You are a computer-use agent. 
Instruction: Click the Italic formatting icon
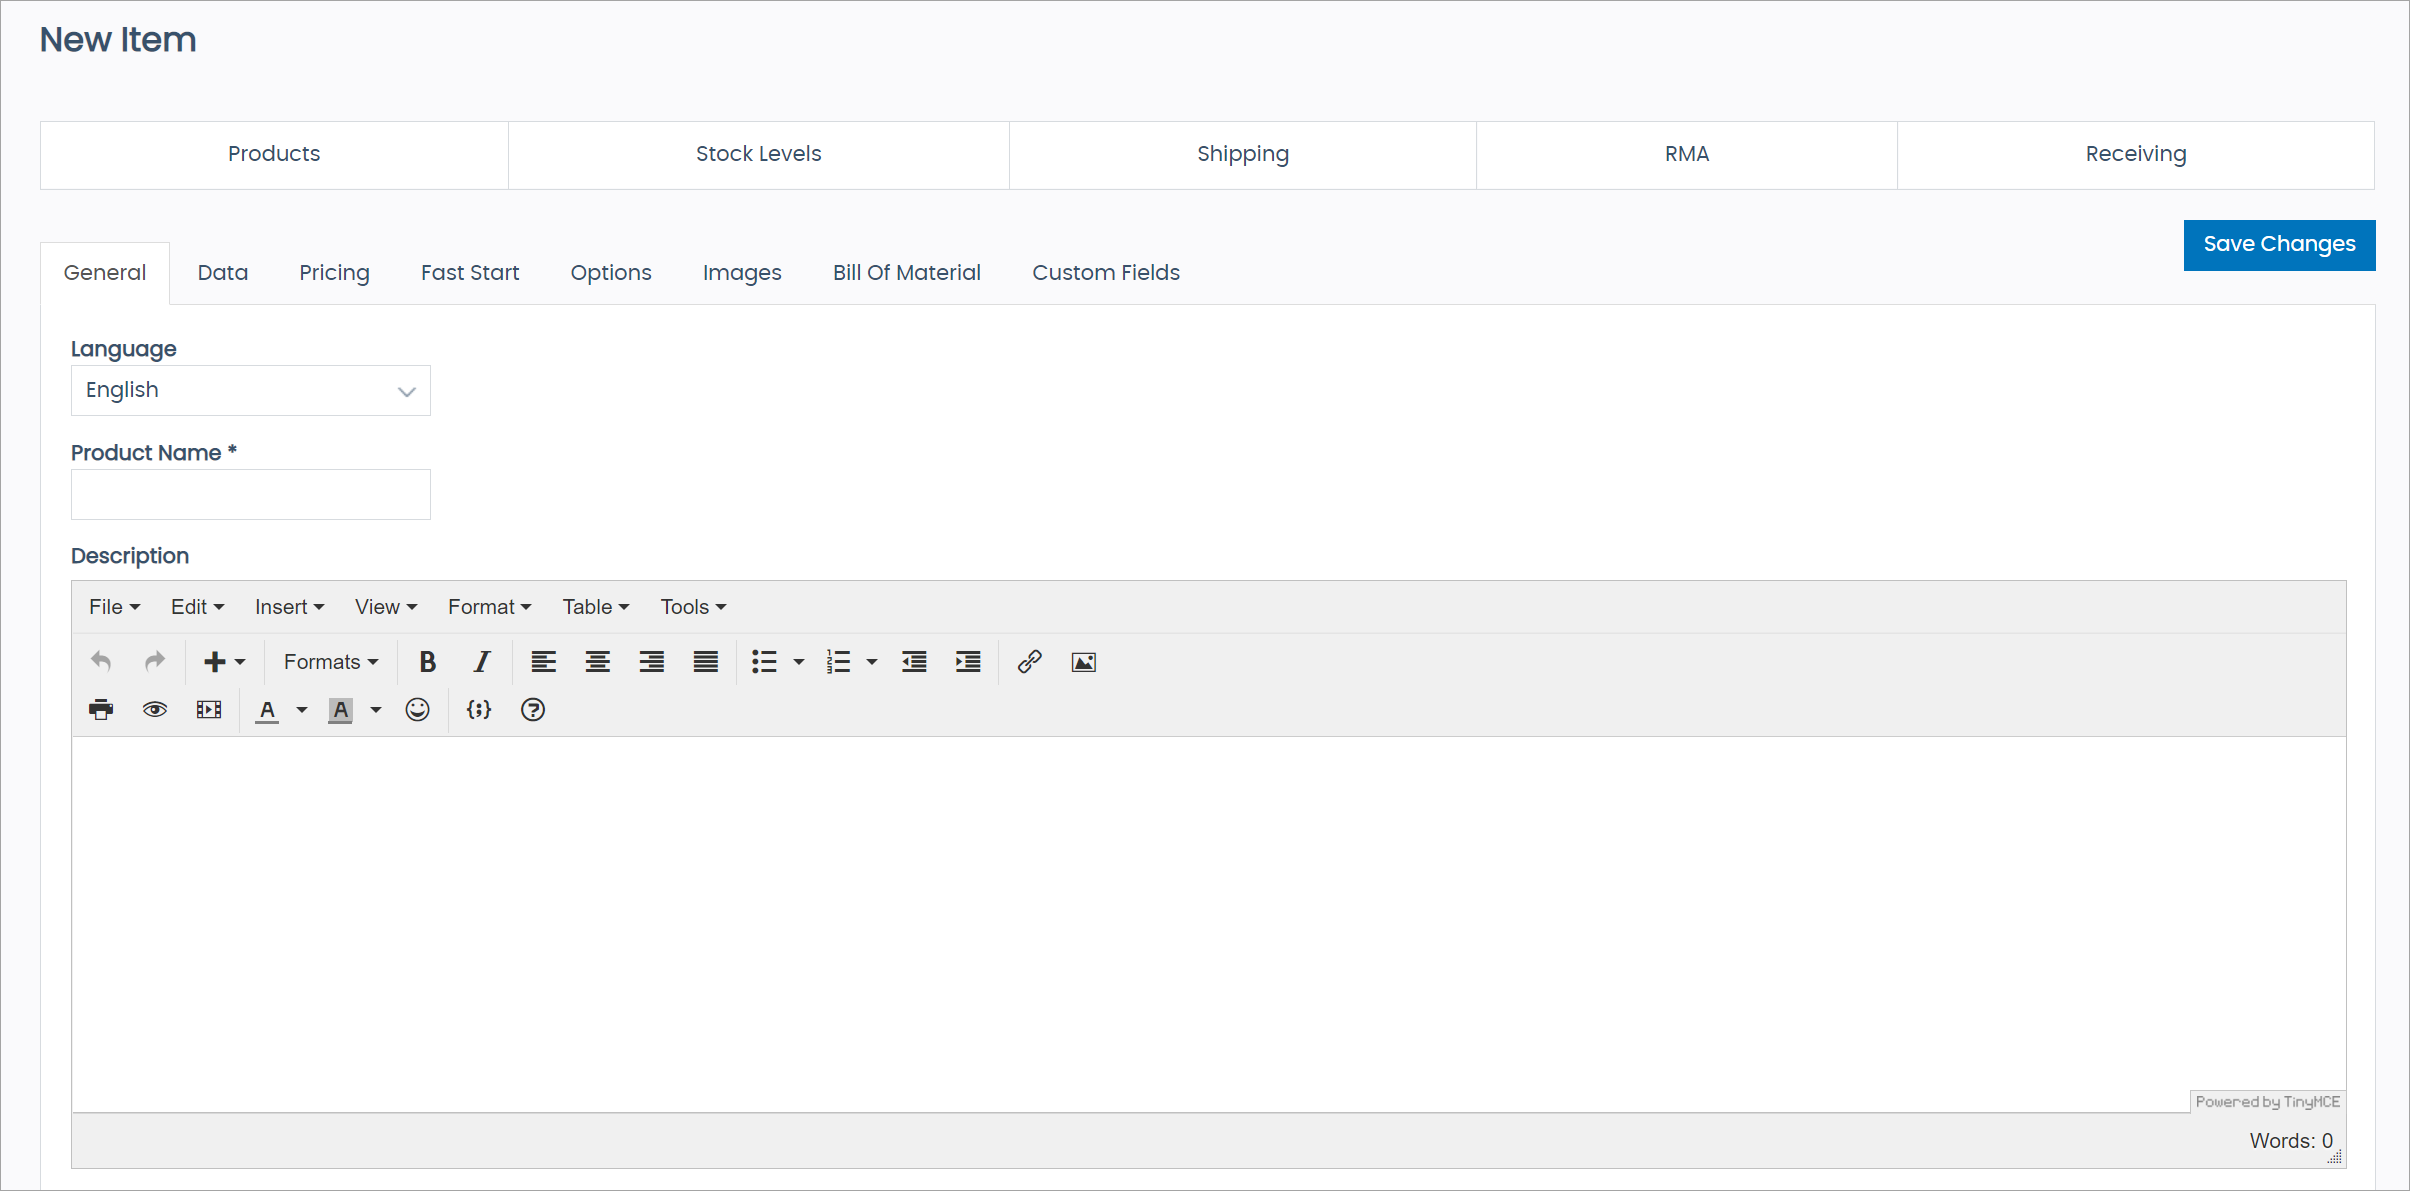coord(481,661)
